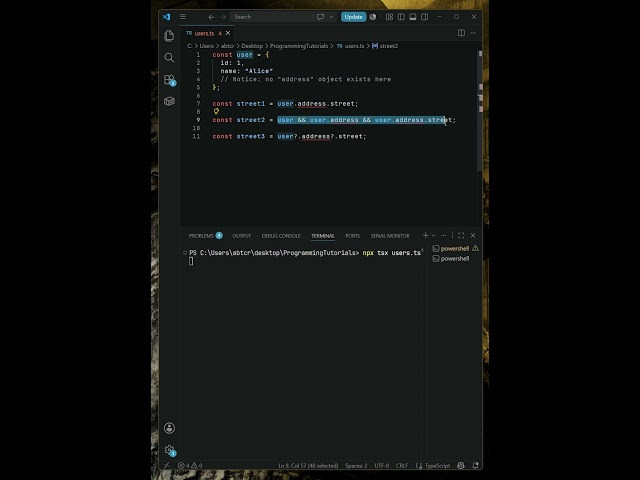Toggle the primary side bar

(x=401, y=17)
